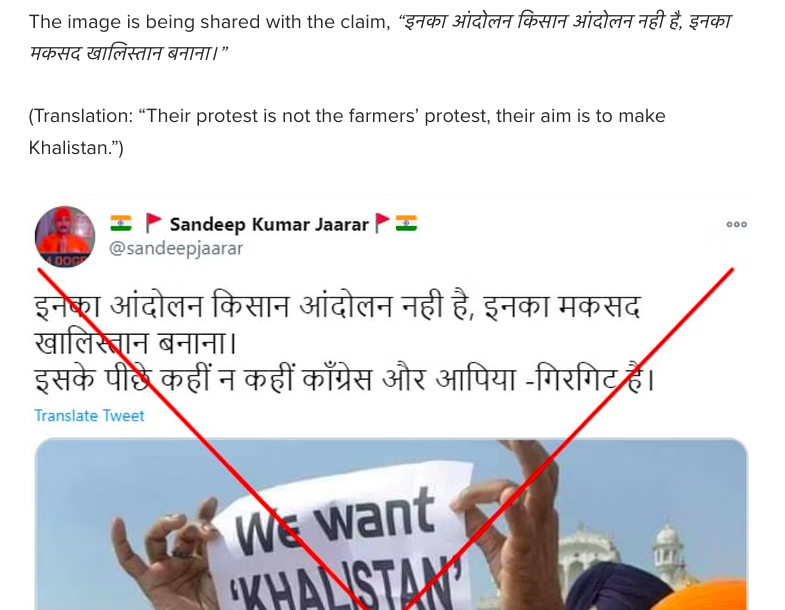
Task: Open the tweet's three-dot more options menu
Action: (736, 224)
